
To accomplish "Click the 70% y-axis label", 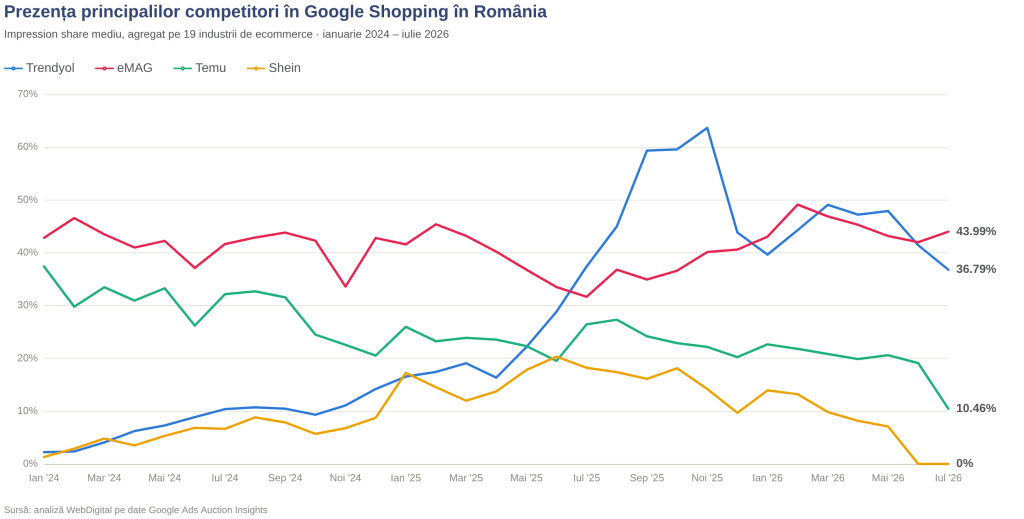I will pyautogui.click(x=27, y=94).
